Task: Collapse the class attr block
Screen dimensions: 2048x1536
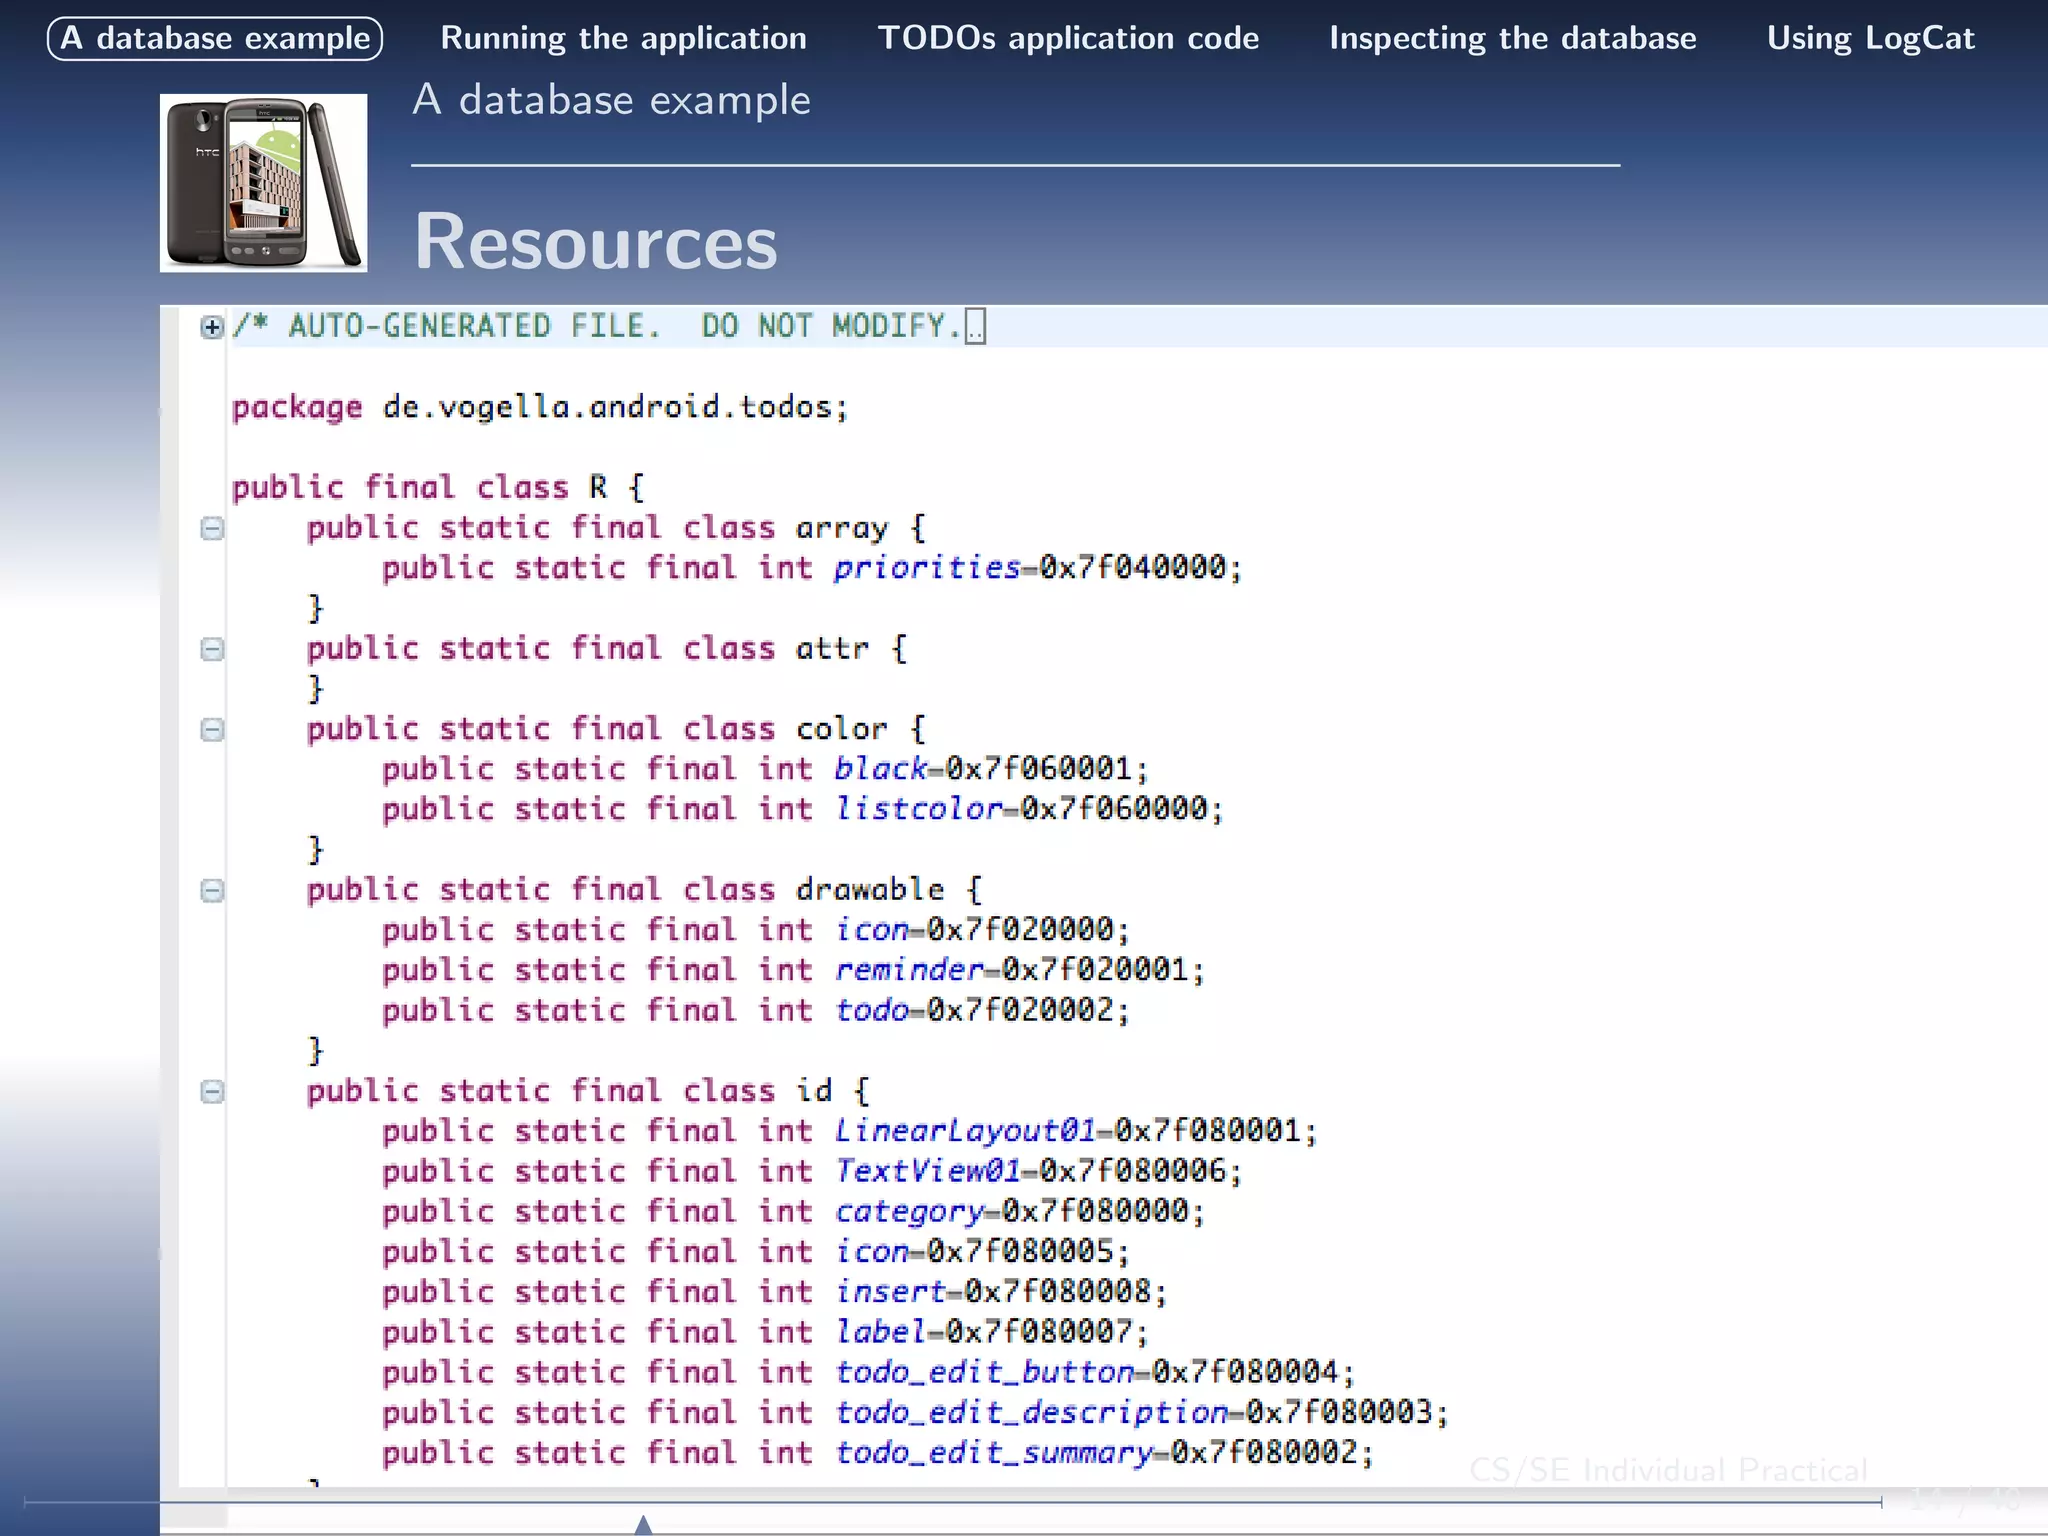Action: 212,649
